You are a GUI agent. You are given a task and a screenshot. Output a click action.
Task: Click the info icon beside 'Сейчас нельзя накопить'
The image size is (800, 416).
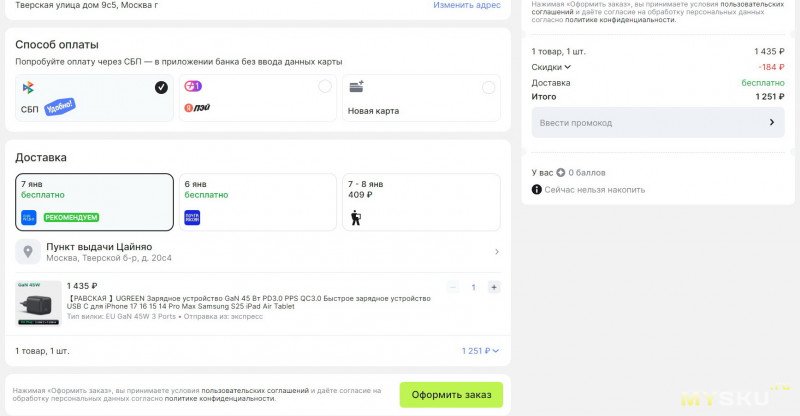point(537,189)
